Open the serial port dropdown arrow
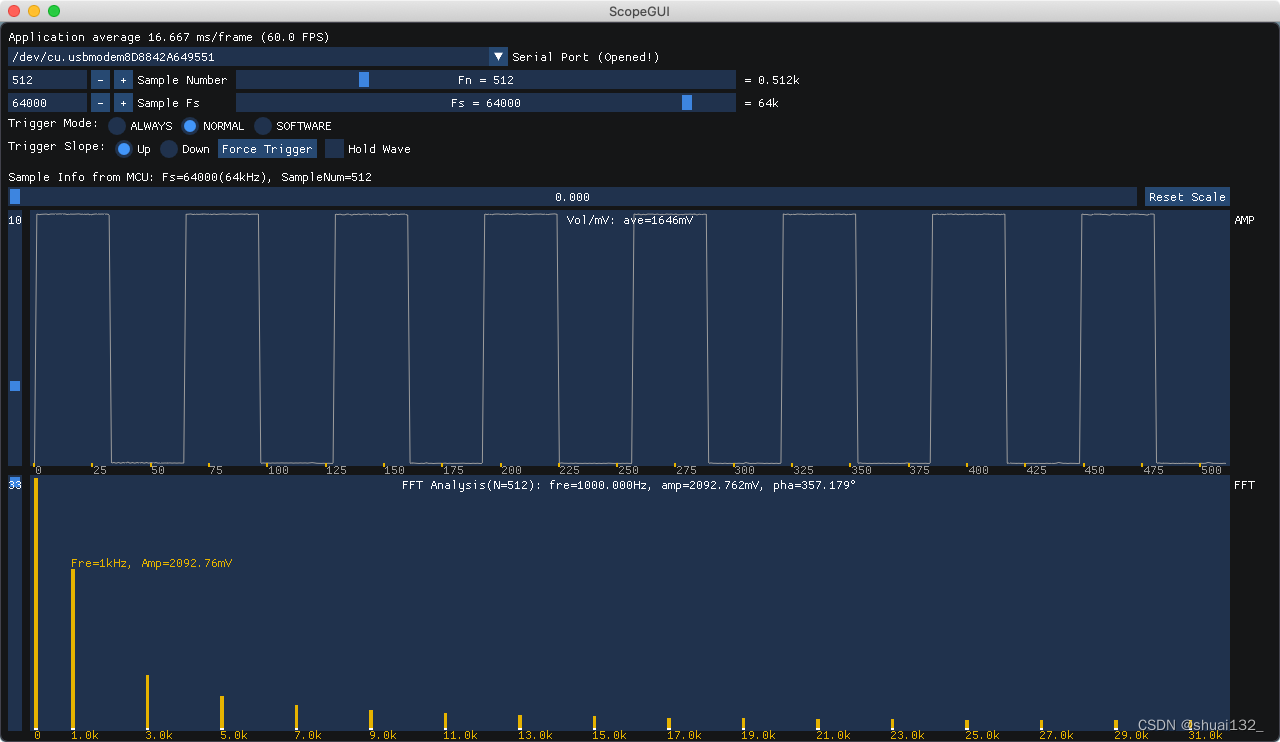 point(498,57)
